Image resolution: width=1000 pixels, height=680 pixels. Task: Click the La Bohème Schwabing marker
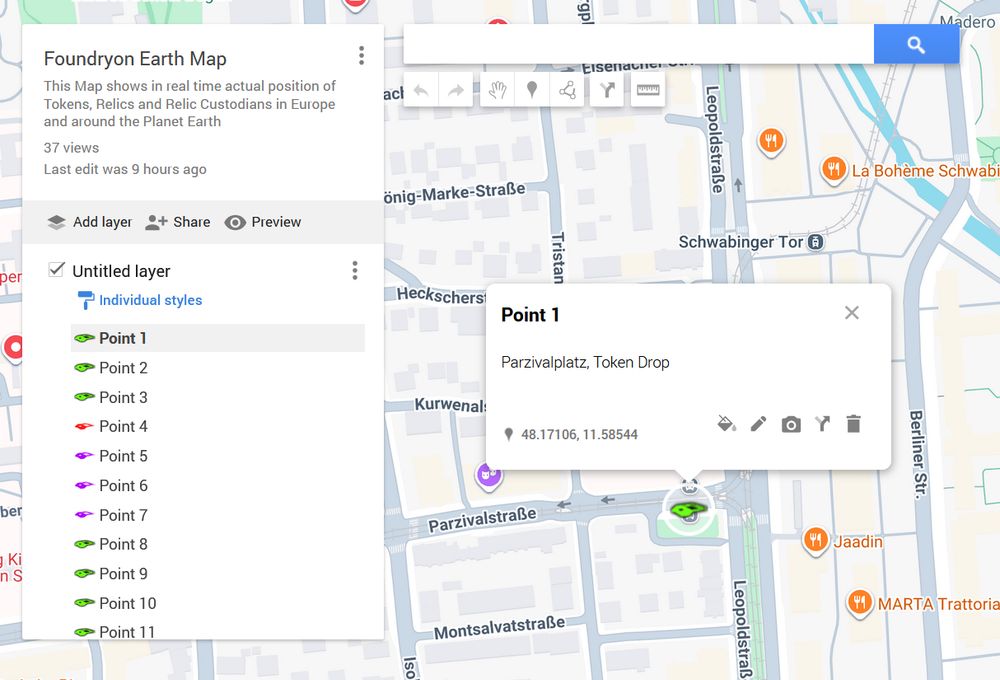point(834,170)
